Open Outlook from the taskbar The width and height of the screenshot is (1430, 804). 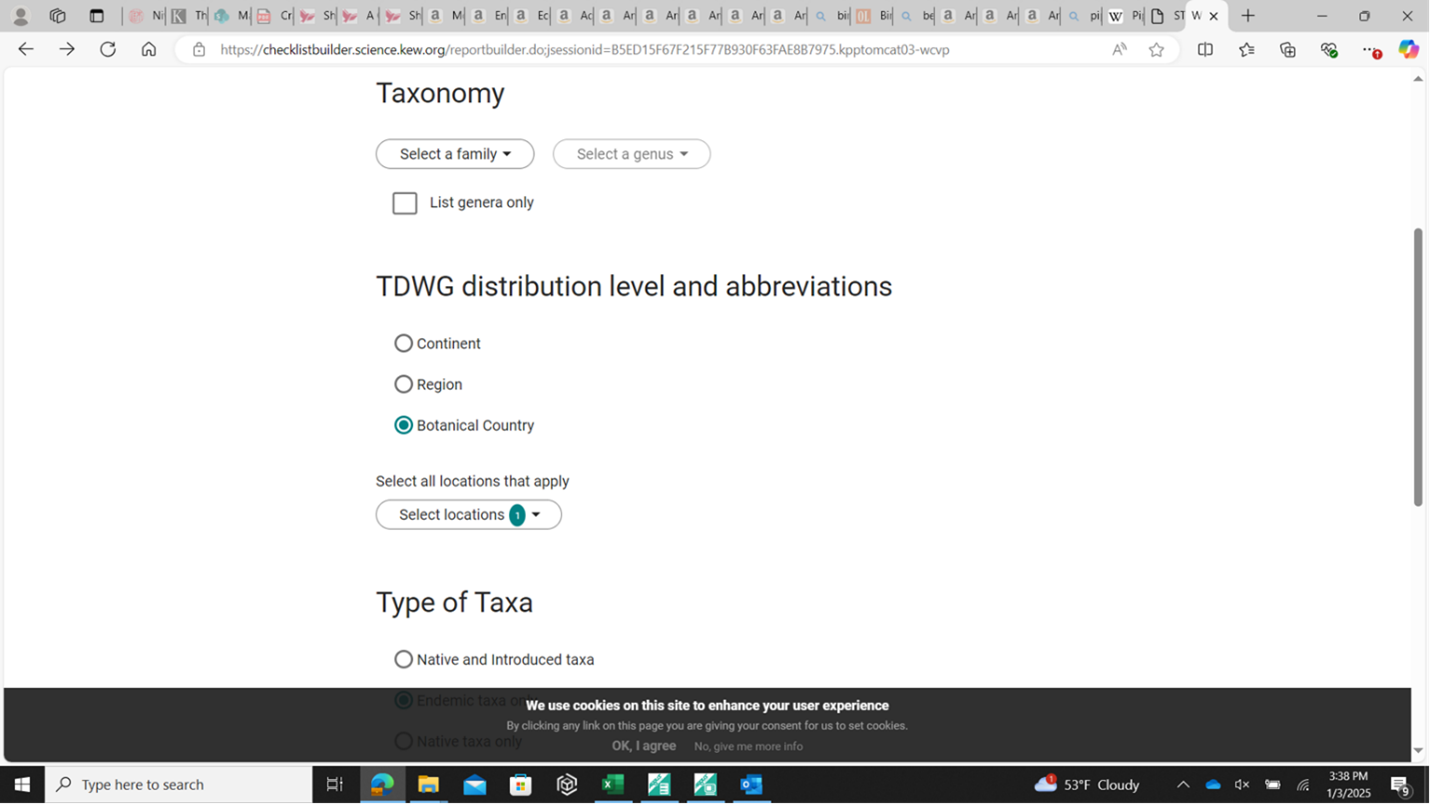click(x=751, y=785)
